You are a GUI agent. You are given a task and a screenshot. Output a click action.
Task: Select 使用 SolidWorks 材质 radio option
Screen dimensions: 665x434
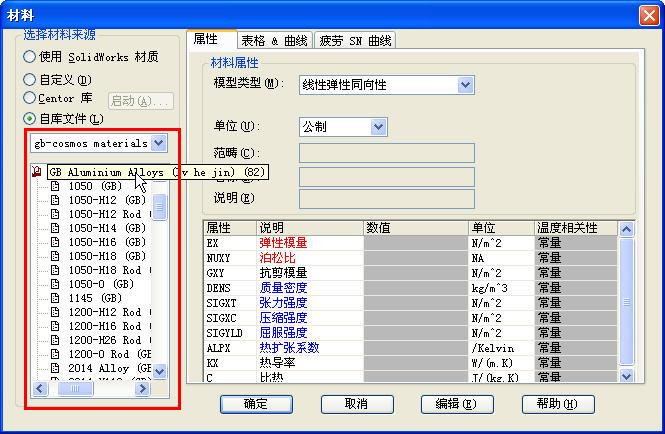29,56
